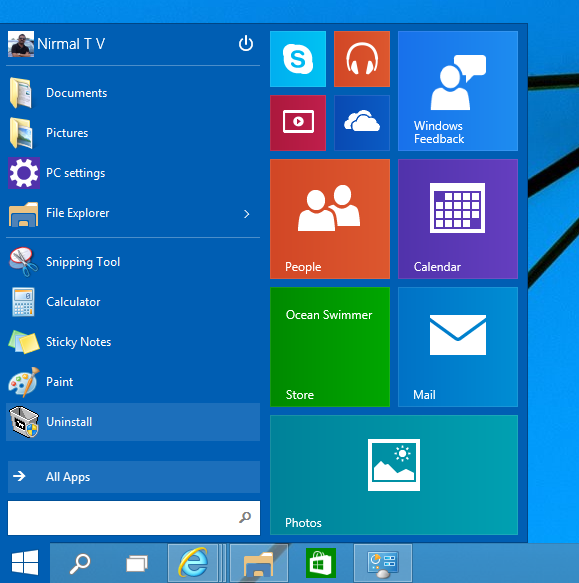Viewport: 579px width, 583px height.
Task: Open the Windows Feedback tile
Action: coord(458,91)
